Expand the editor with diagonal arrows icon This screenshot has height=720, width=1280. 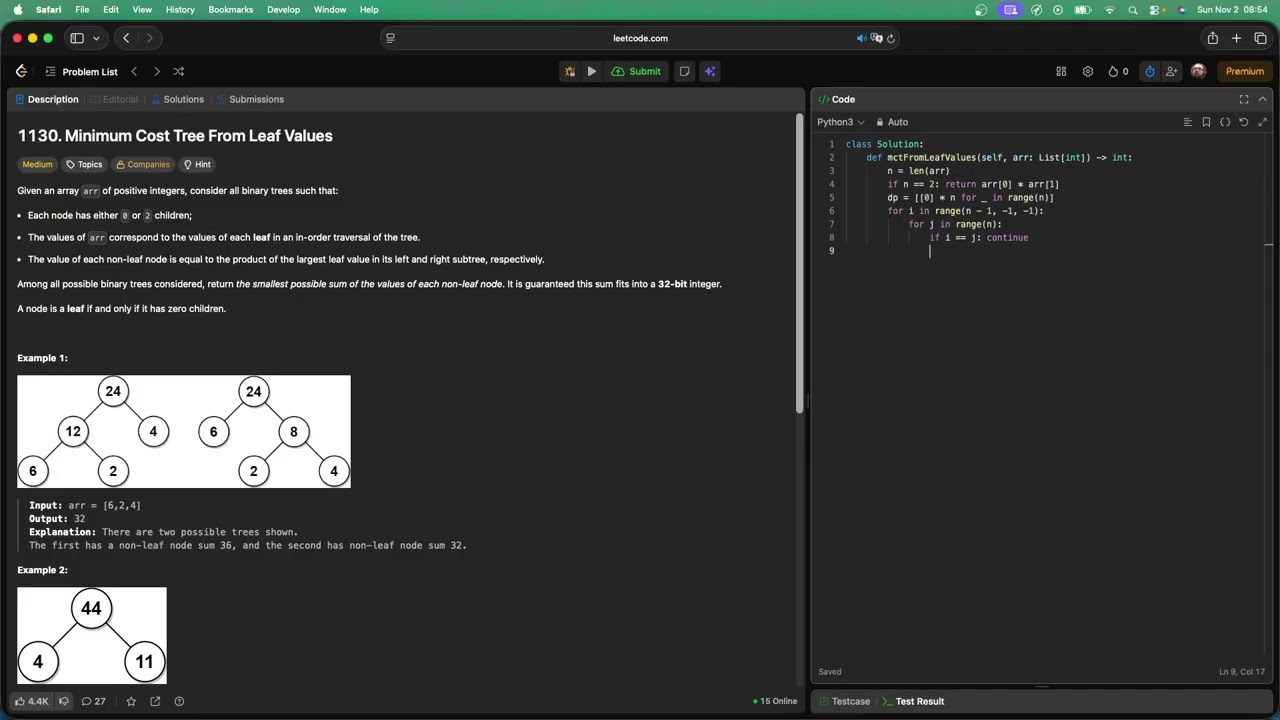point(1262,122)
